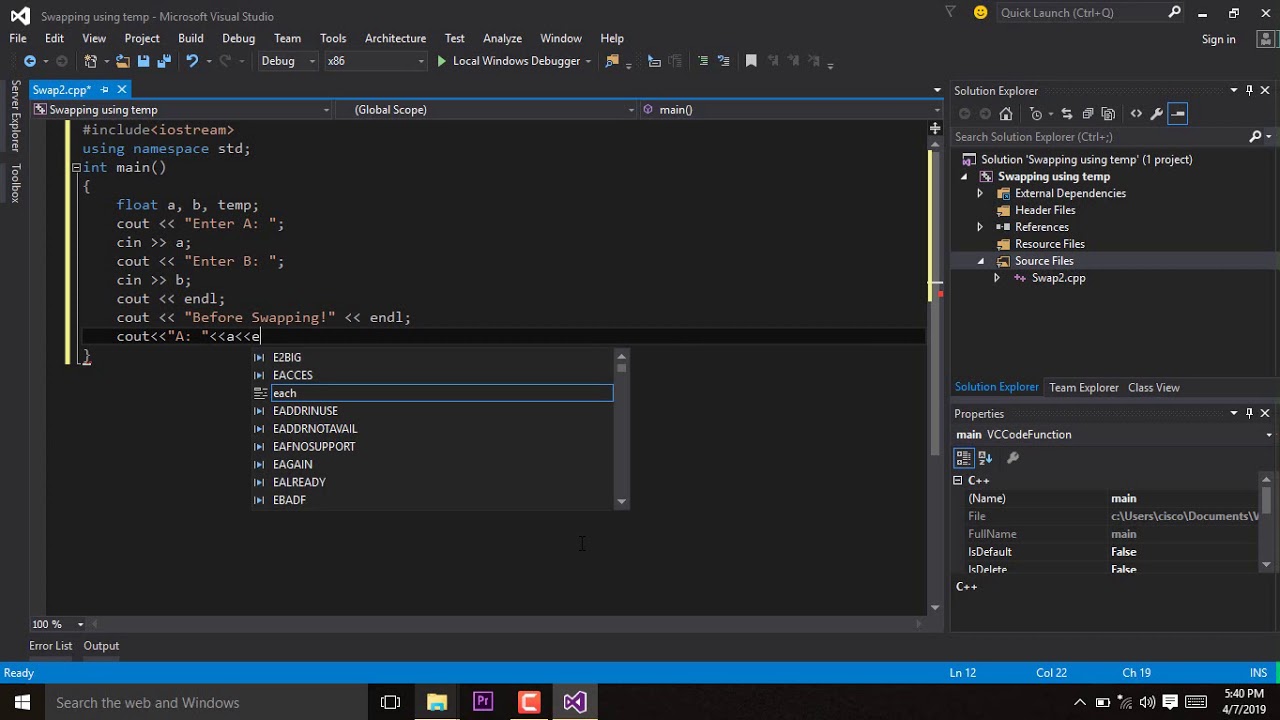Expand the References node

point(980,228)
